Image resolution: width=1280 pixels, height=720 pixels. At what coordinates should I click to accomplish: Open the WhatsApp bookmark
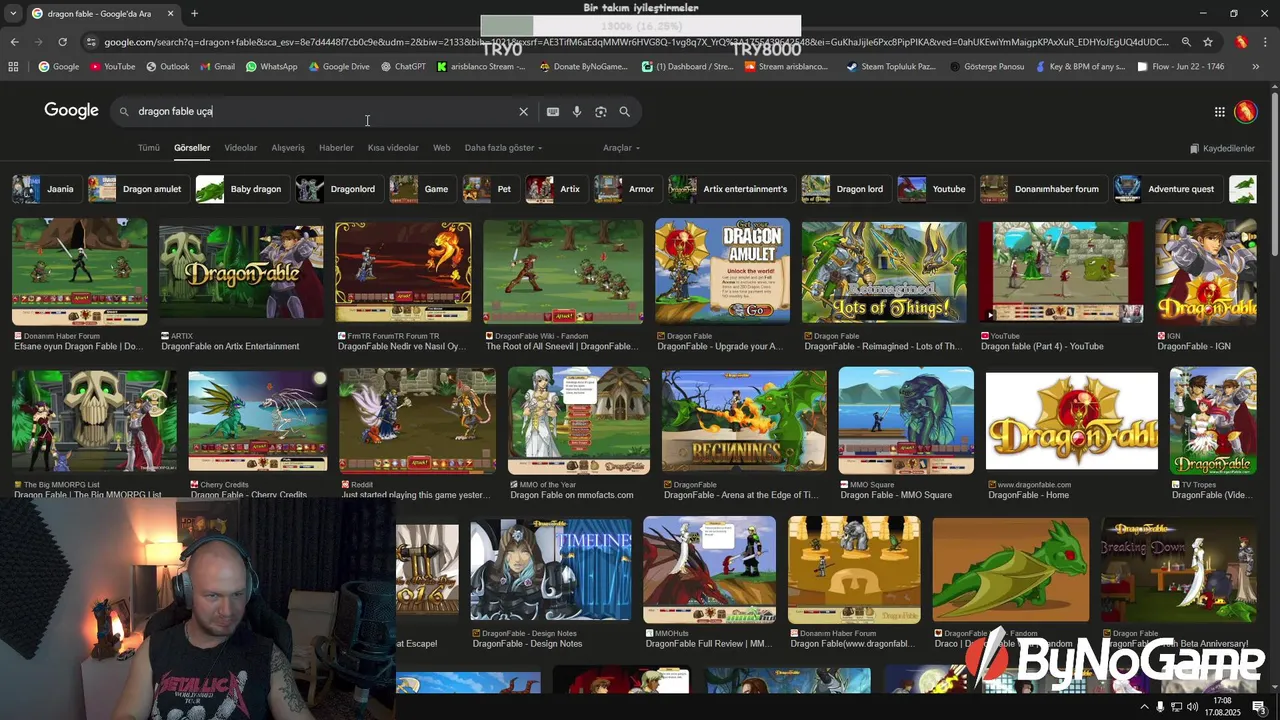[271, 67]
